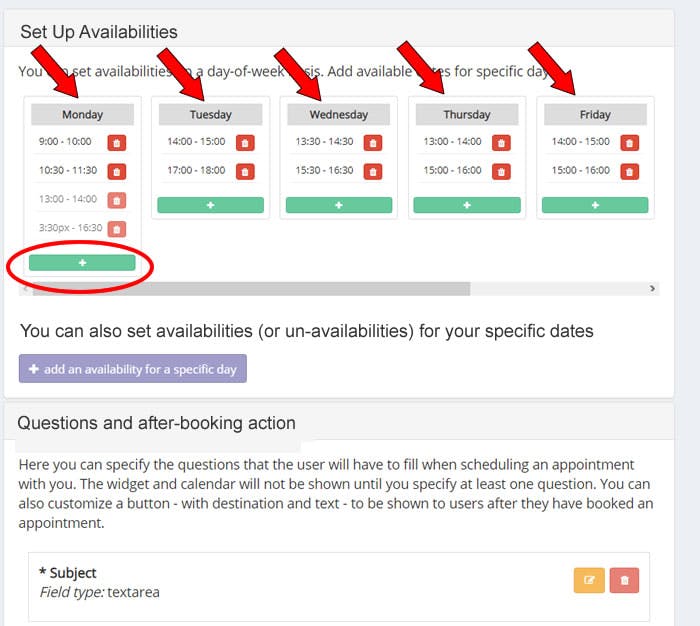The width and height of the screenshot is (700, 626).
Task: Remove Tuesday 14:00 - 15:00 slot
Action: 245,143
